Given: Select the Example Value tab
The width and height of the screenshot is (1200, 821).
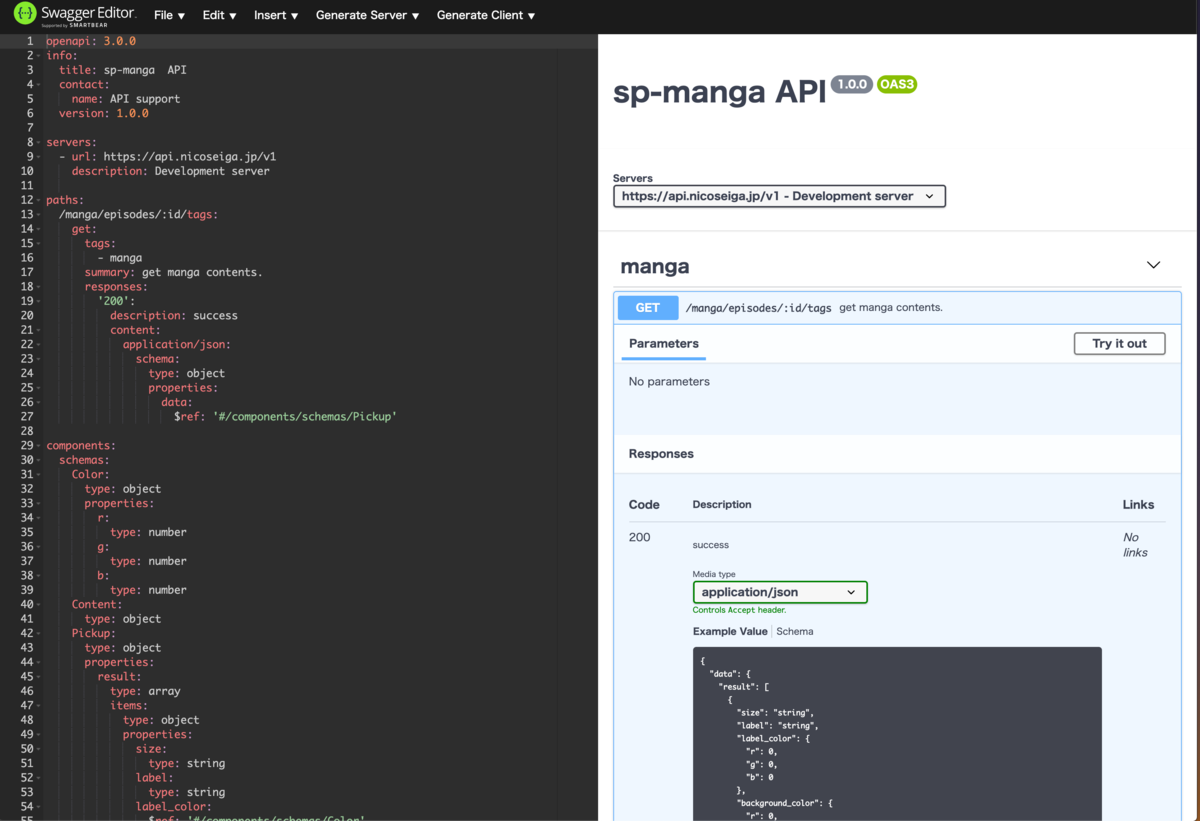Looking at the screenshot, I should [730, 631].
